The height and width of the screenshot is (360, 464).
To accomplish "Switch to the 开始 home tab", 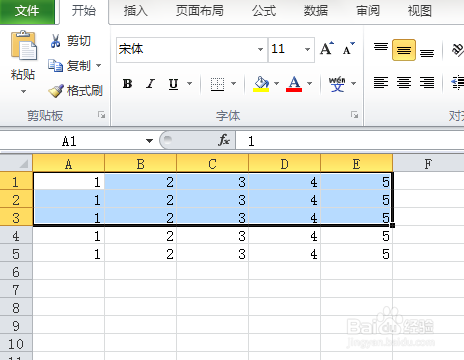I will [84, 11].
